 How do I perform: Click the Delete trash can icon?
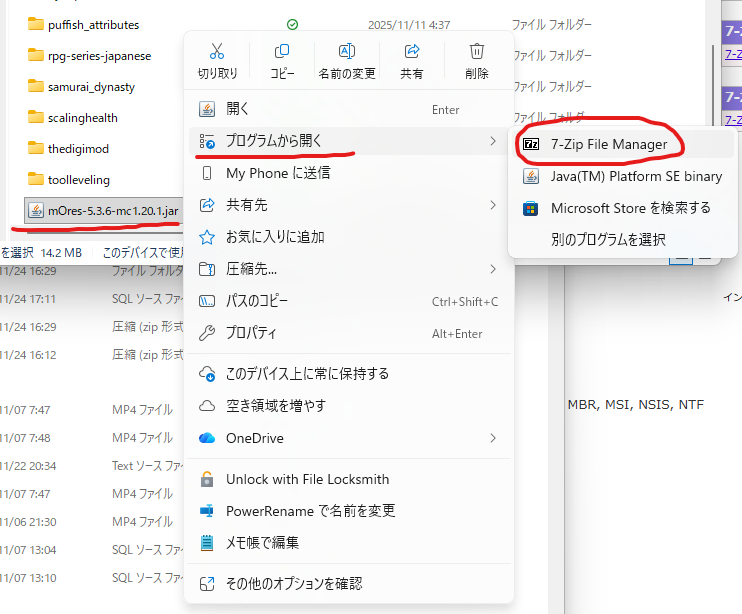(477, 51)
